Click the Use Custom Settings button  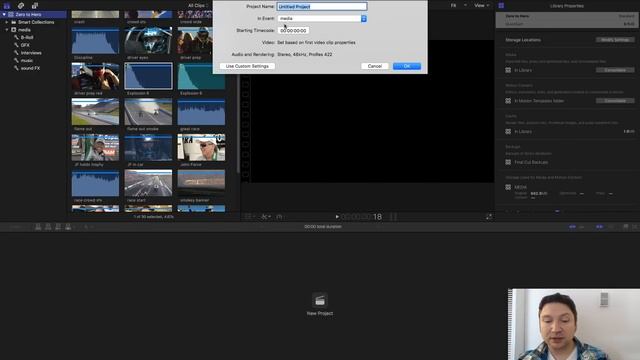(x=247, y=66)
